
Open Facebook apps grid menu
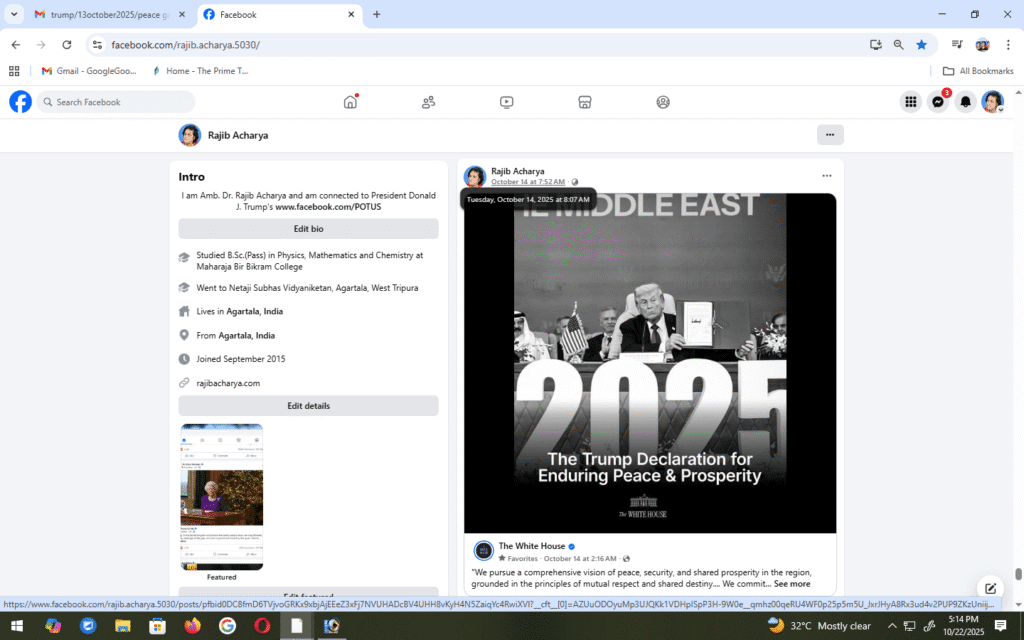[910, 102]
